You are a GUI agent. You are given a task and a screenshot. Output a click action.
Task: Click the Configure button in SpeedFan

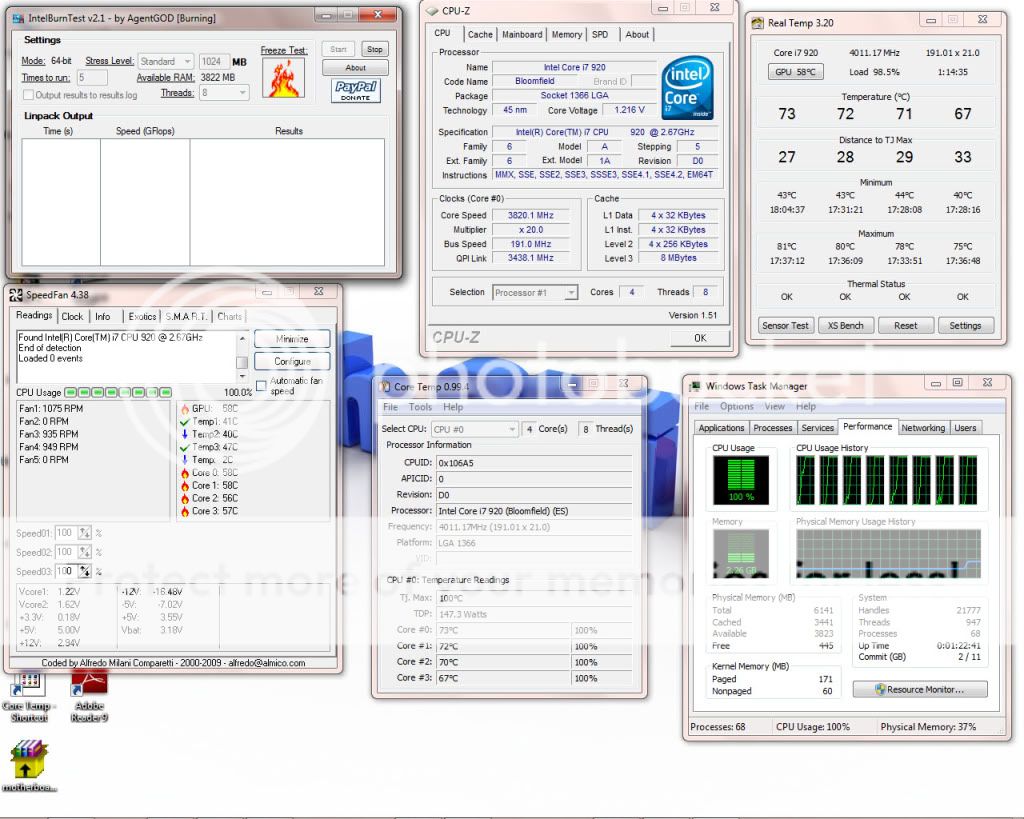point(292,361)
